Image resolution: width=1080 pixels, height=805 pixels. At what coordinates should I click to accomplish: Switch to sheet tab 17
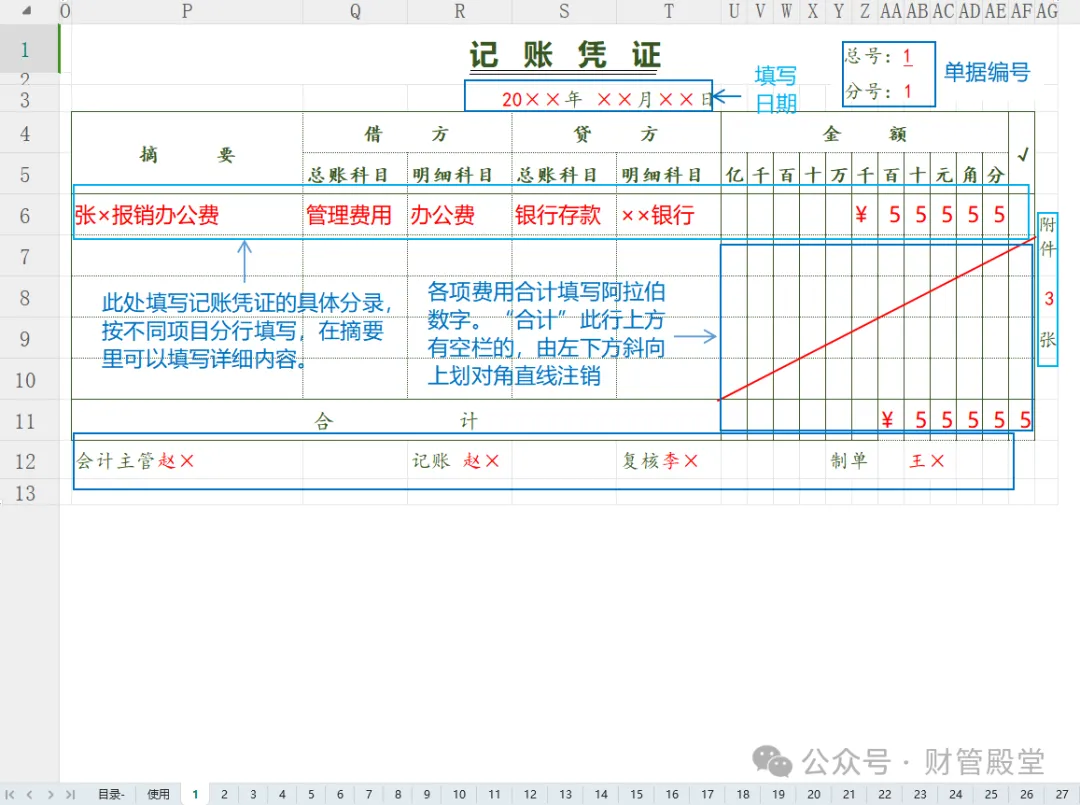707,794
